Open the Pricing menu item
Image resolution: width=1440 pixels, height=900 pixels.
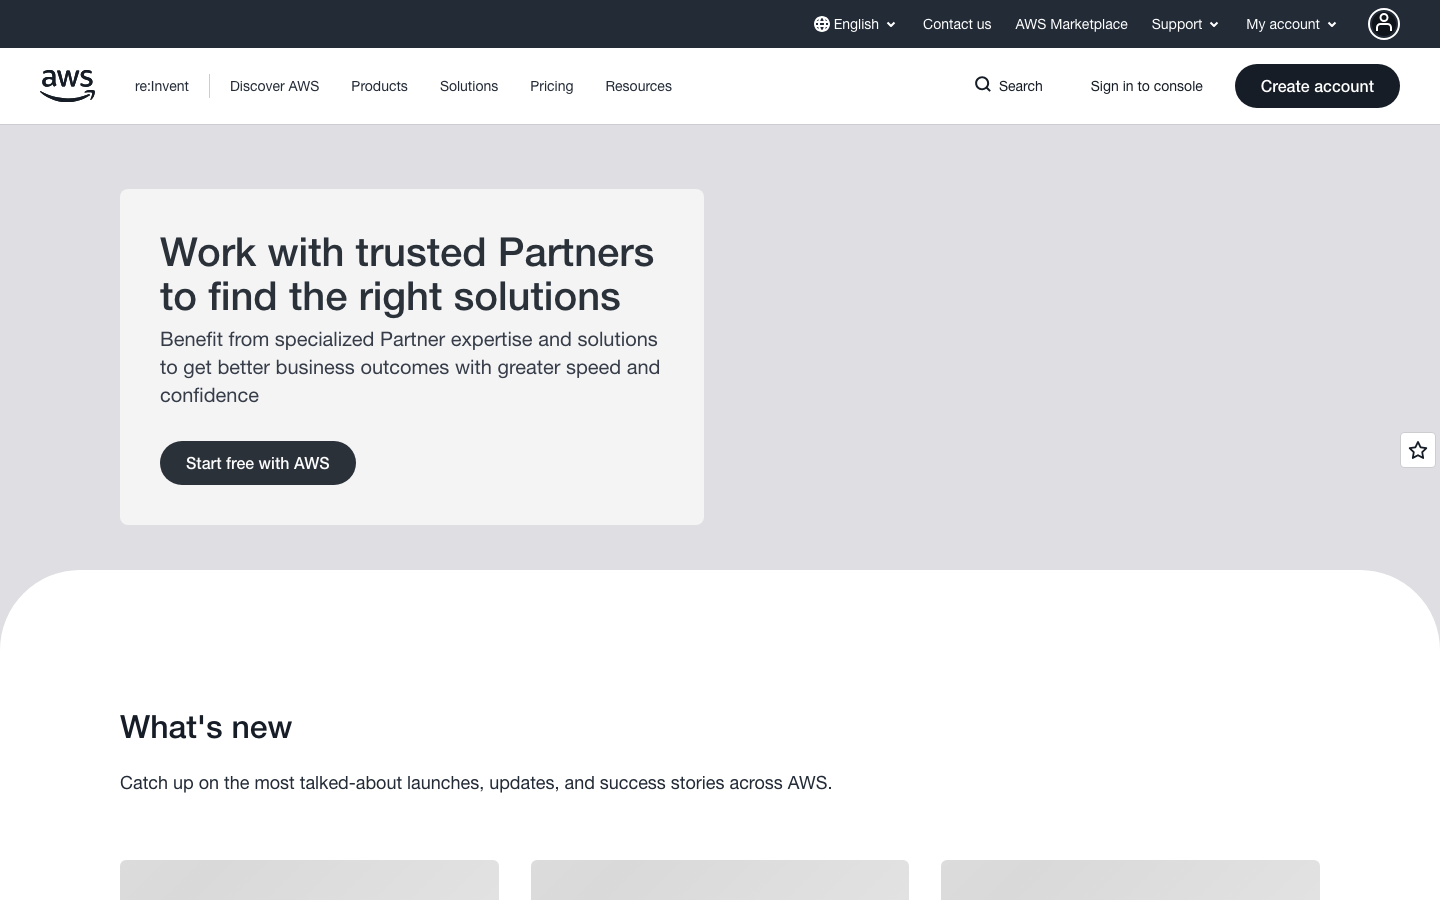(552, 86)
